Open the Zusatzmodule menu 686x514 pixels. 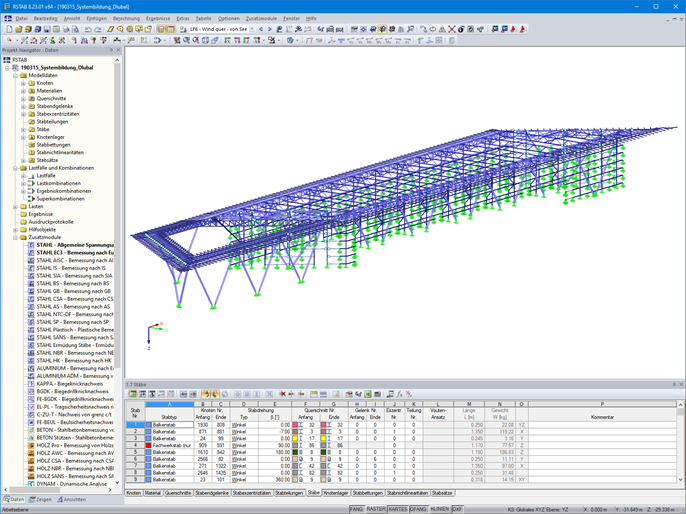click(x=261, y=18)
